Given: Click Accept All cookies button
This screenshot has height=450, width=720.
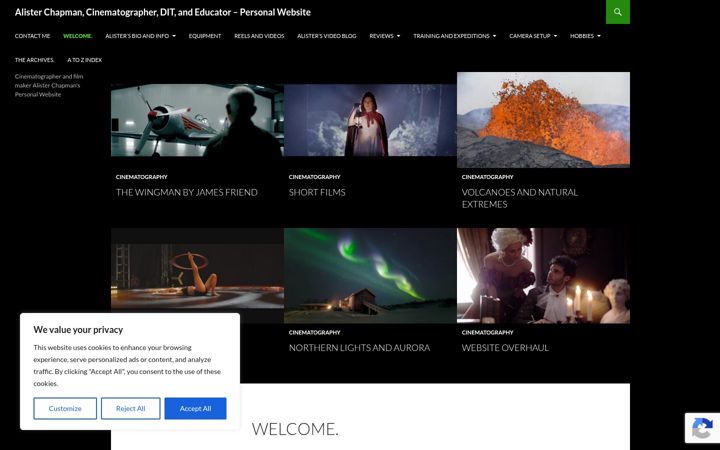Looking at the screenshot, I should (x=195, y=408).
